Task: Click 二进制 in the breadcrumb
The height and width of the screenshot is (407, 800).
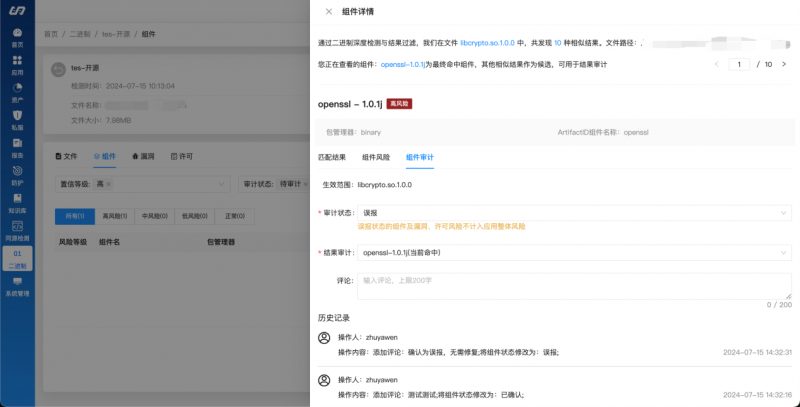Action: pos(80,34)
